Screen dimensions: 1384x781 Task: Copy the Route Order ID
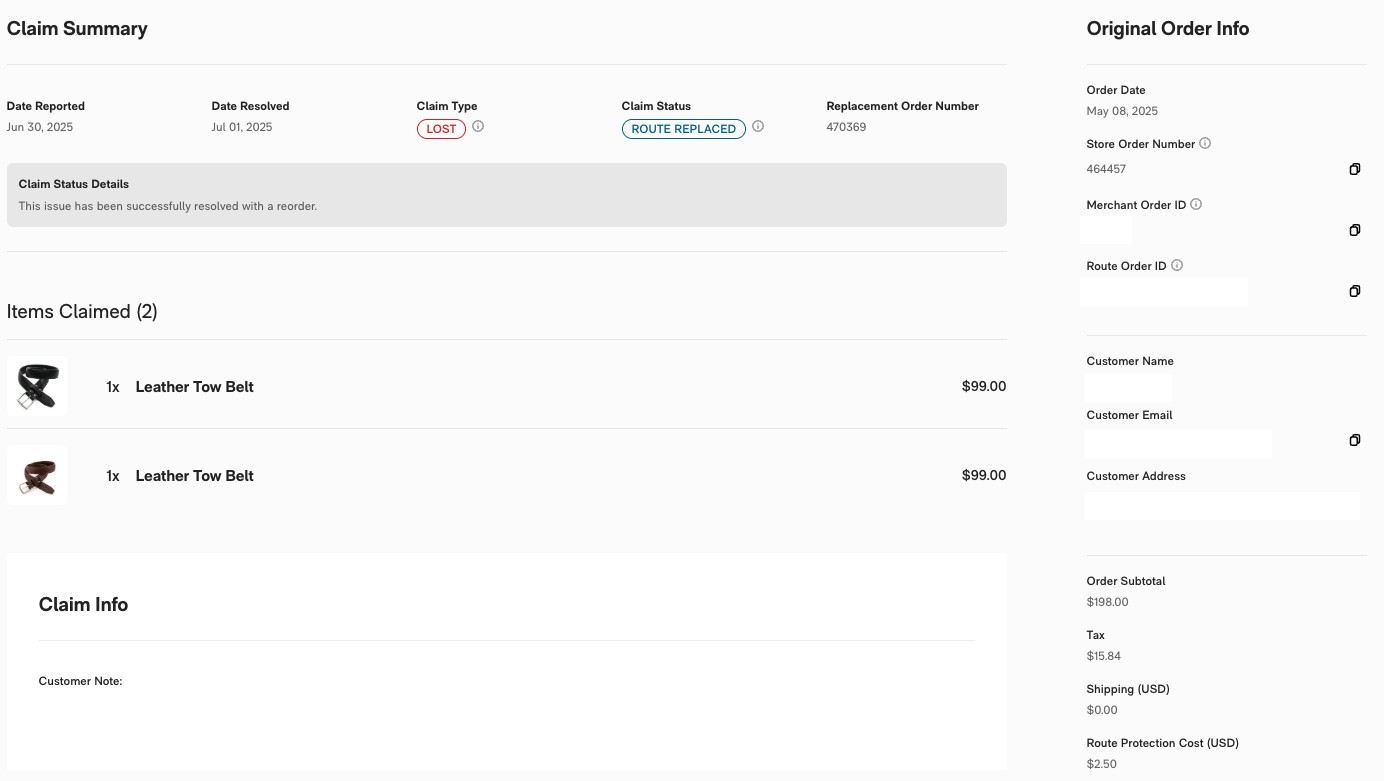point(1355,291)
